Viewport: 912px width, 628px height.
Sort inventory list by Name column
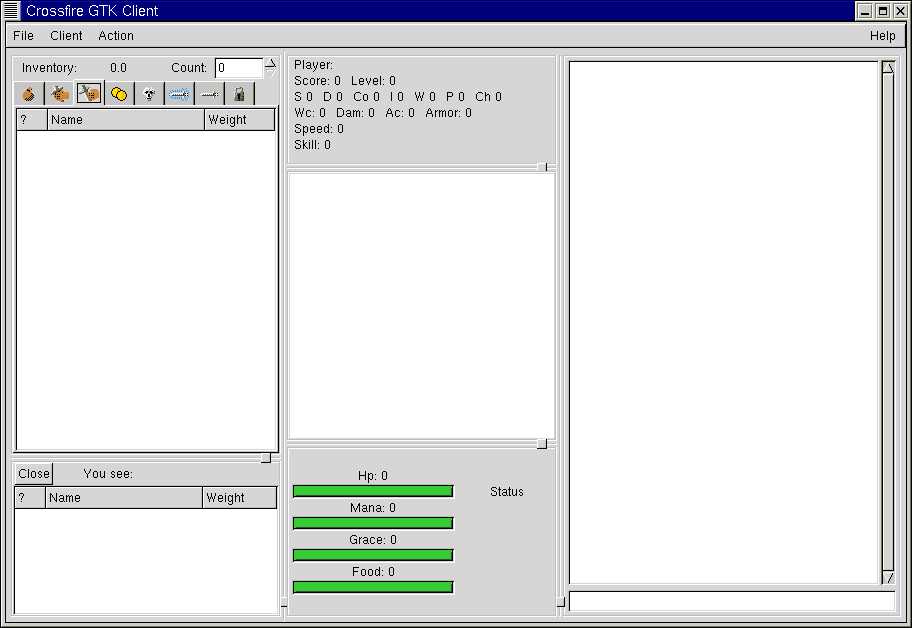126,120
